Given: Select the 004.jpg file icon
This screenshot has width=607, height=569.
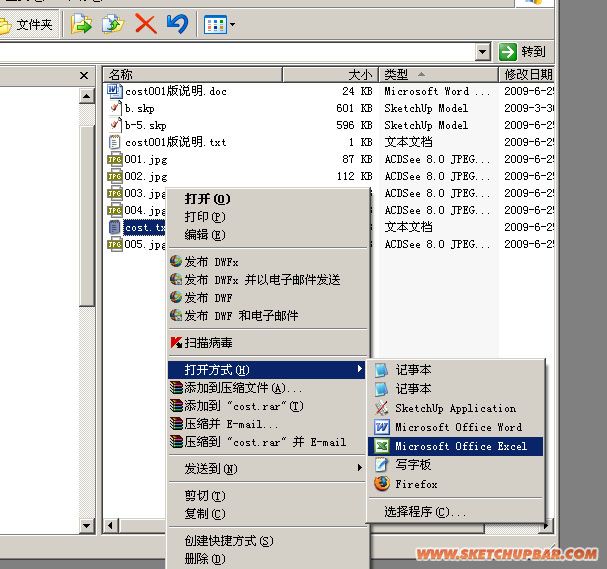Looking at the screenshot, I should tap(115, 210).
